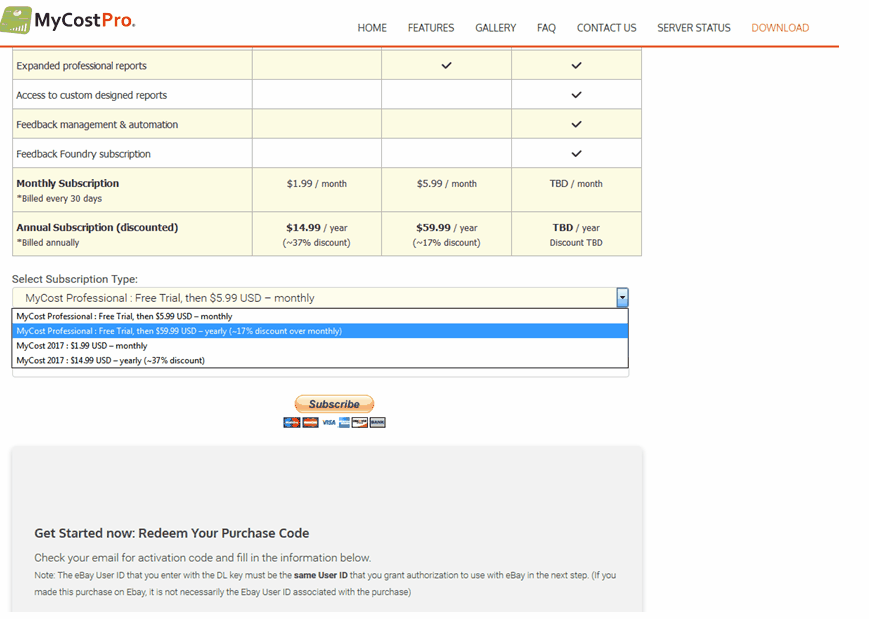Click the '(~17% discount)' note
The width and height of the screenshot is (869, 619).
coord(447,243)
